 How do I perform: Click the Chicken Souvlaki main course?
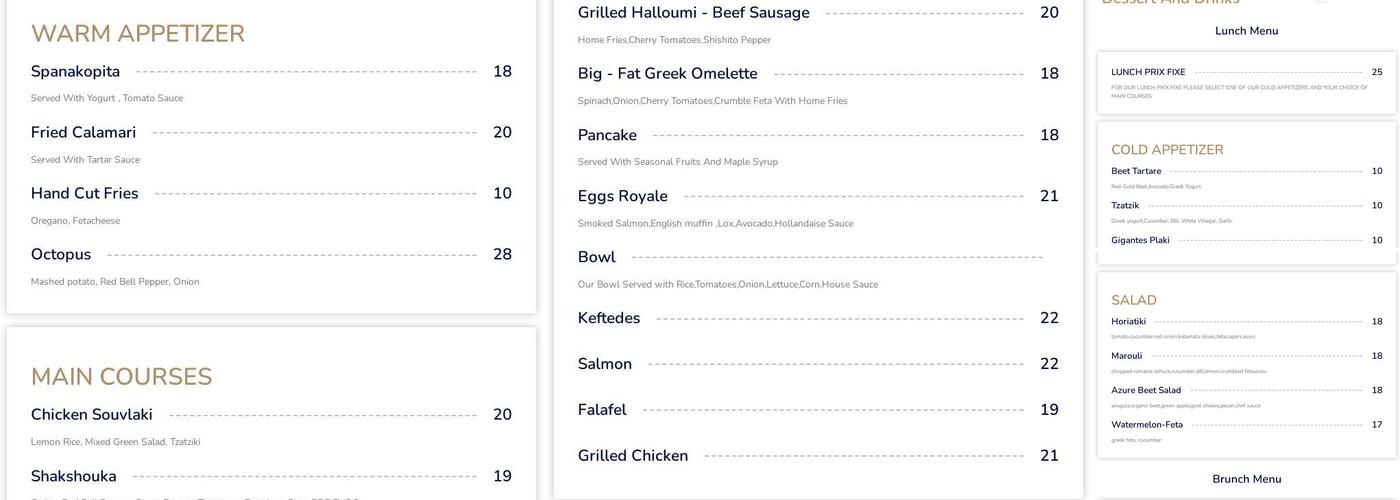(91, 415)
